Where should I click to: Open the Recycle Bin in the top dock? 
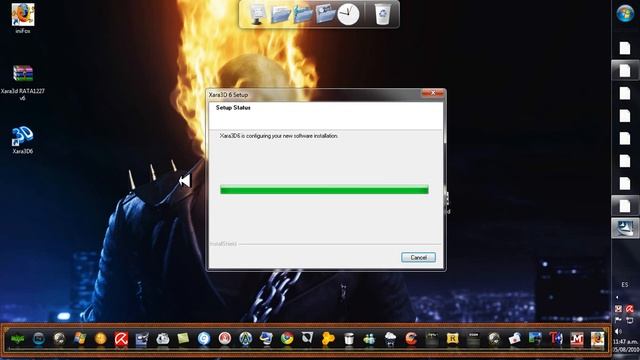(x=382, y=14)
